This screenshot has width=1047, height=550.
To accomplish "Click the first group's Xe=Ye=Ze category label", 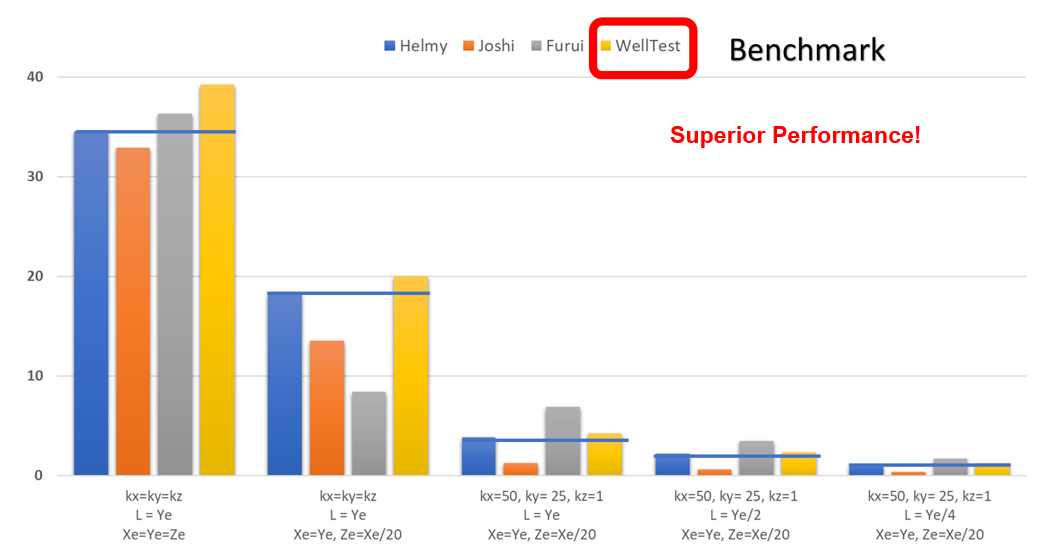I will click(153, 534).
